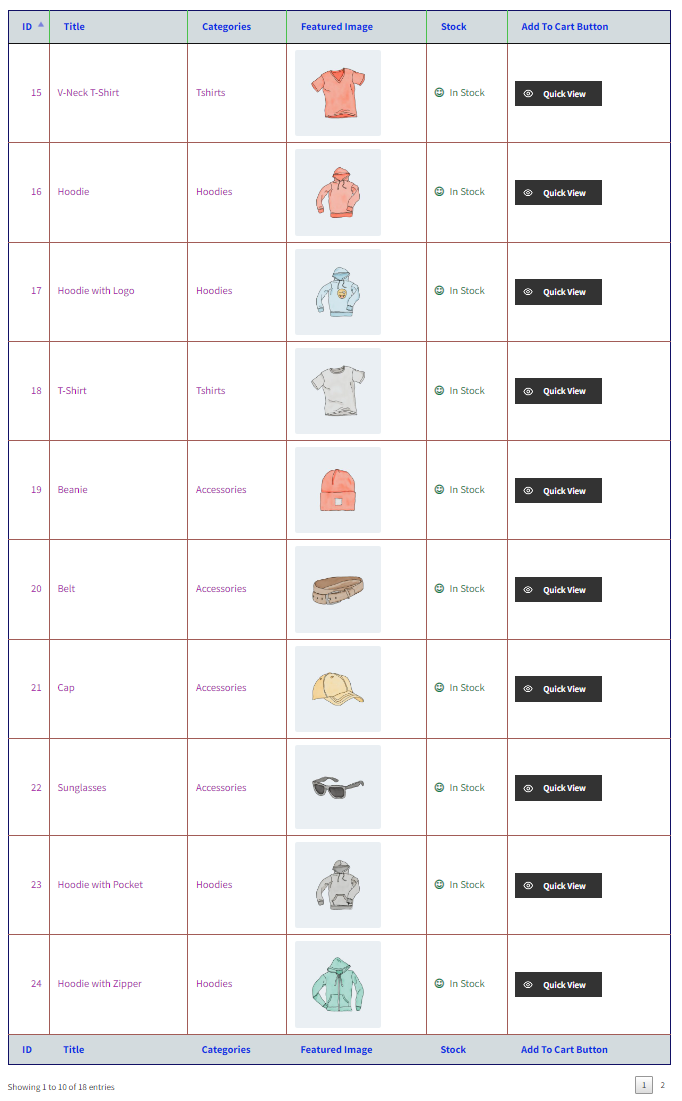The width and height of the screenshot is (682, 1101).
Task: Open the Sunglasses product title link
Action: 82,788
